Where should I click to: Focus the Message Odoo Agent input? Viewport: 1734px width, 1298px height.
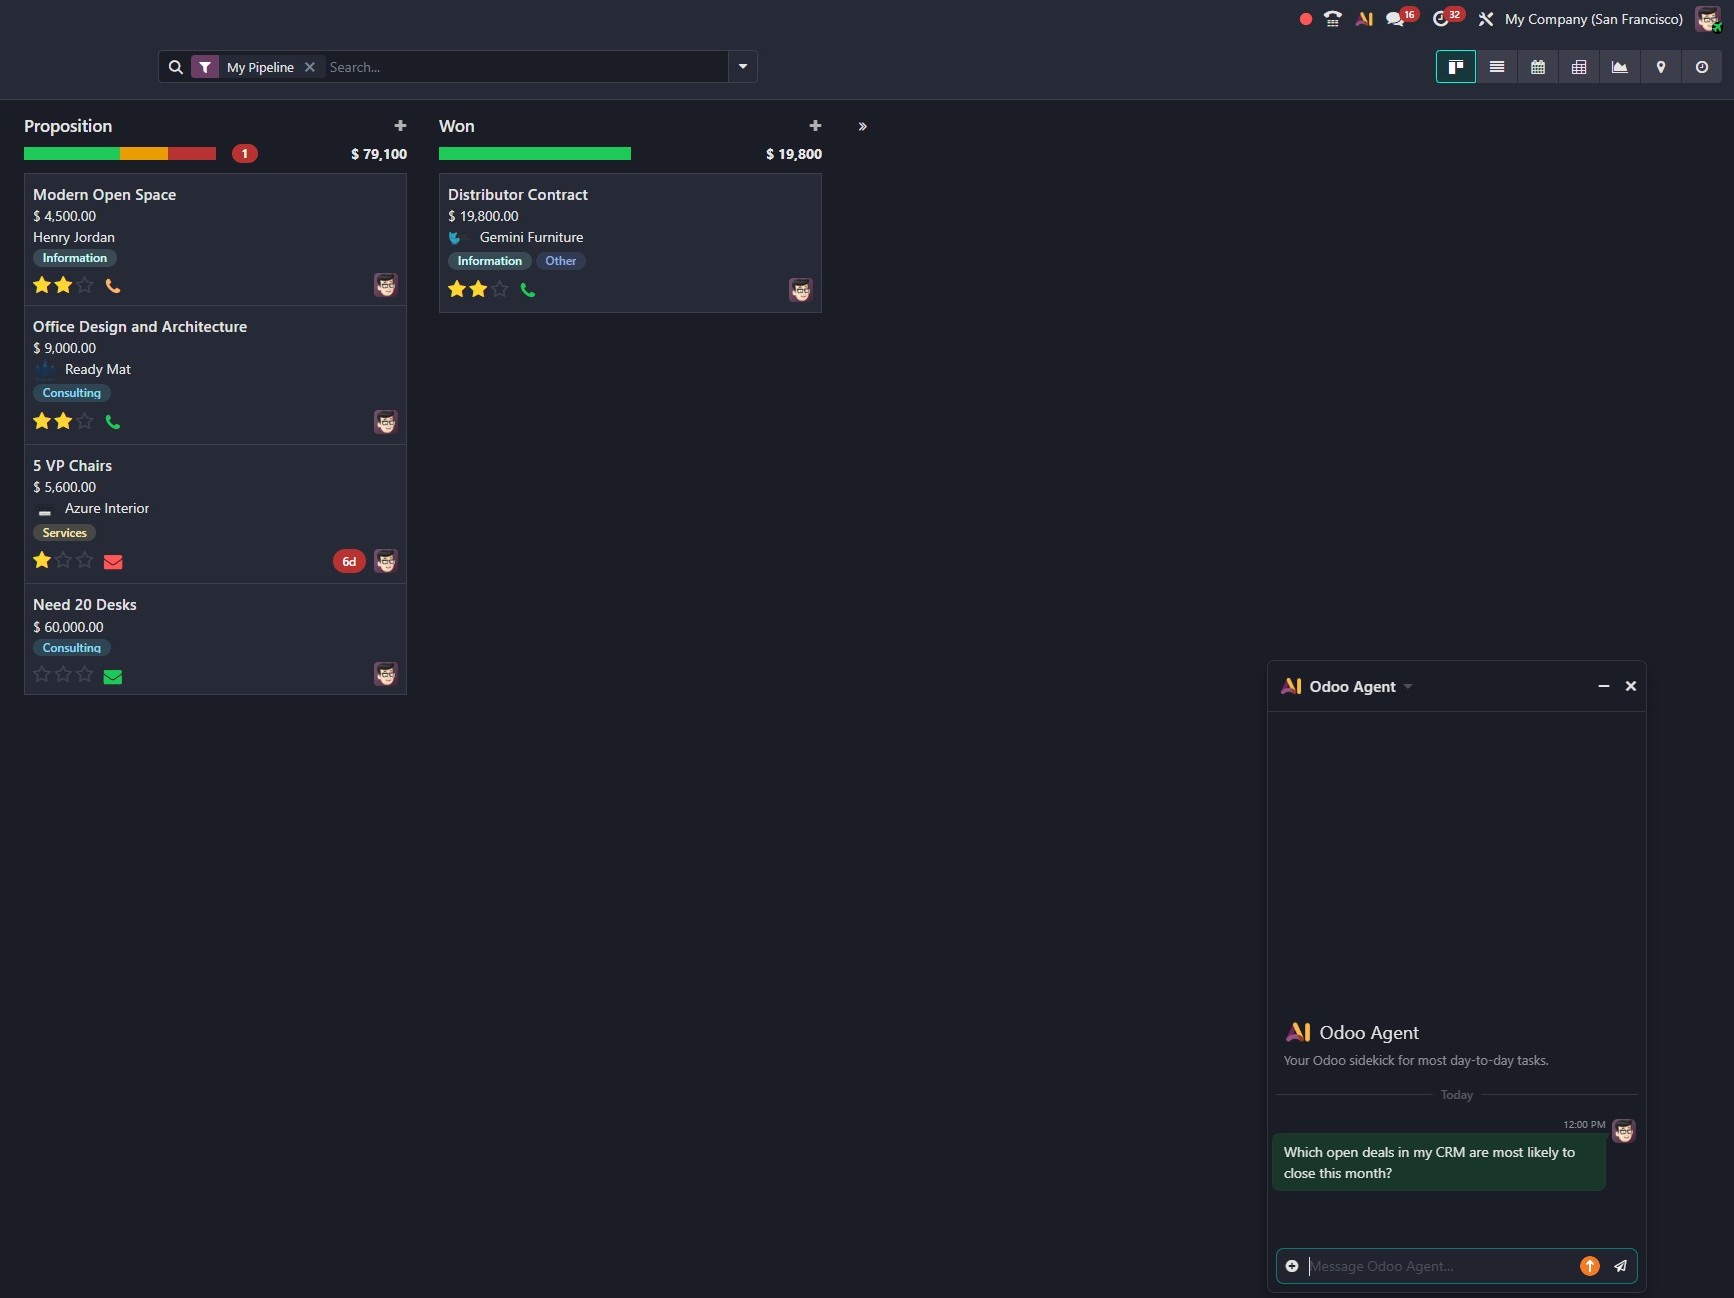[x=1440, y=1266]
